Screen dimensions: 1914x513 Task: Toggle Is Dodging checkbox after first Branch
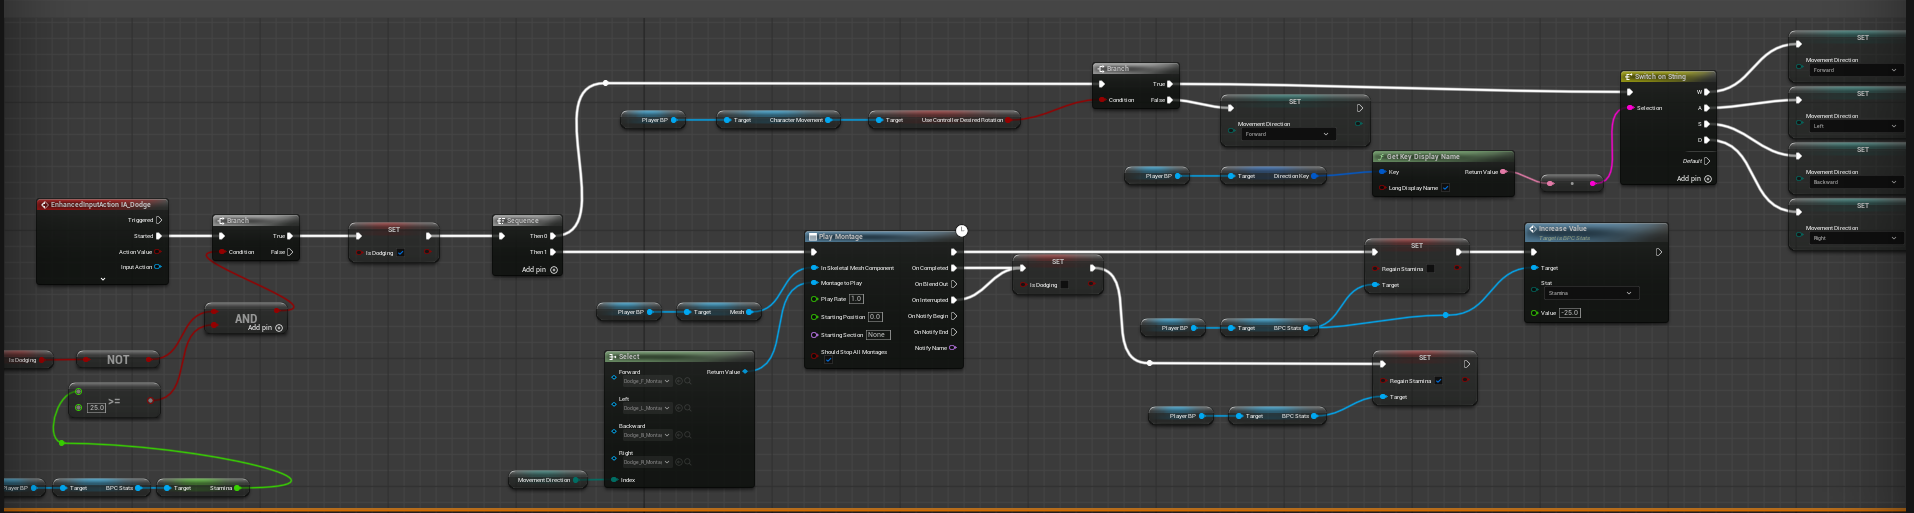pos(401,253)
